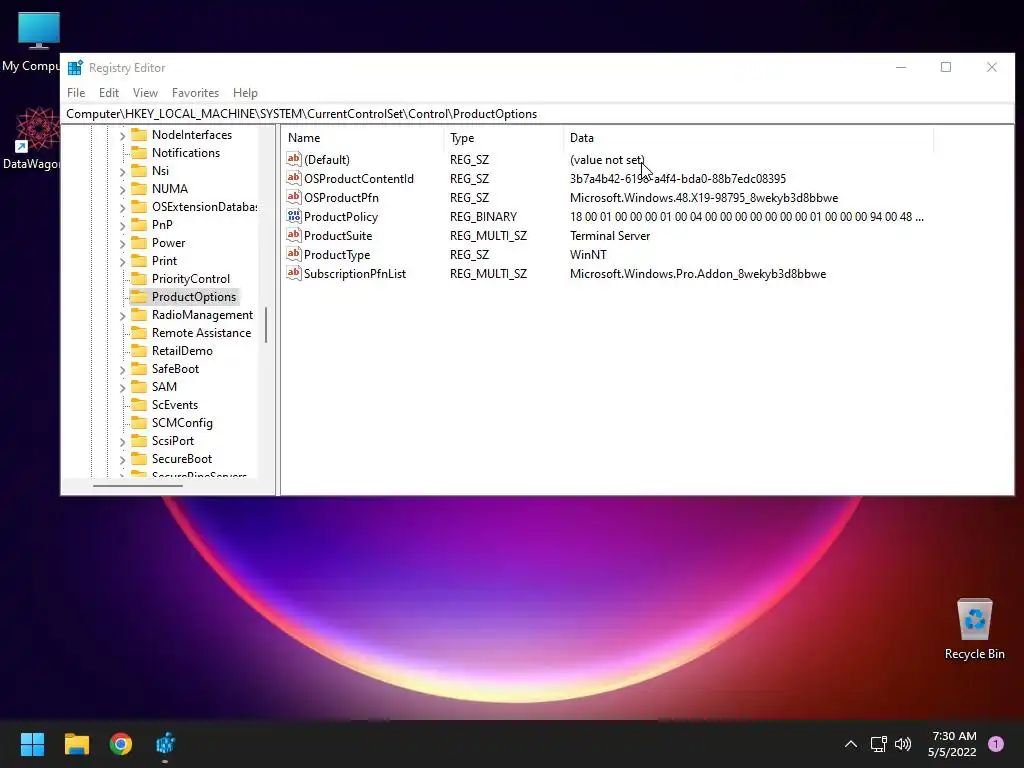
Task: Sort values by the Type column header
Action: [504, 138]
